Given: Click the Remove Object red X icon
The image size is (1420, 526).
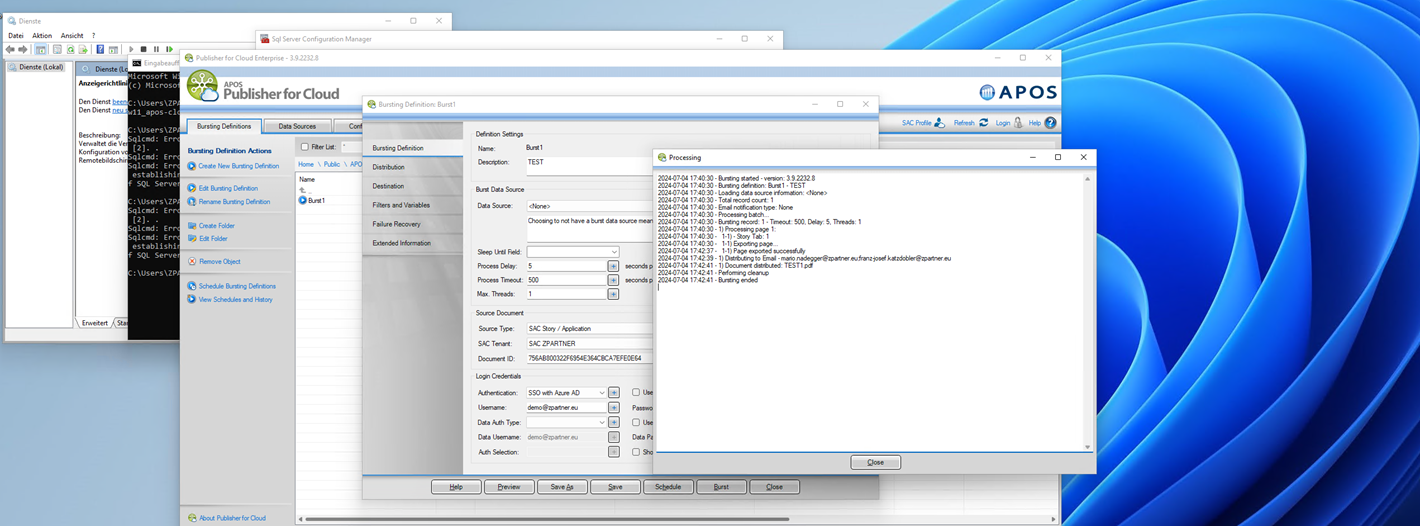Looking at the screenshot, I should (191, 261).
